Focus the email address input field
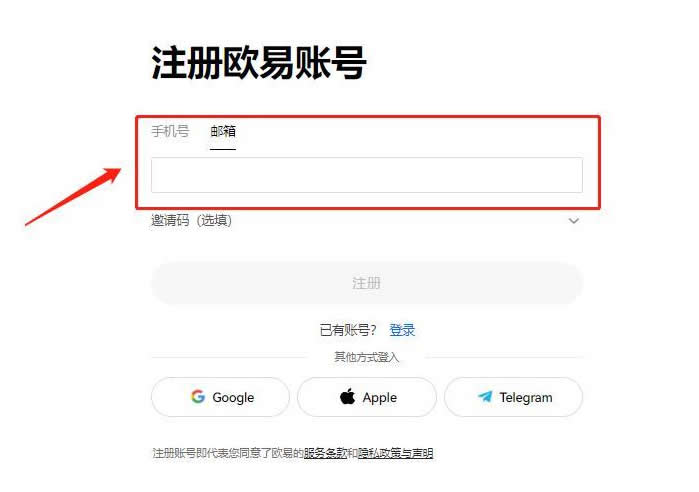699x492 pixels. tap(367, 175)
